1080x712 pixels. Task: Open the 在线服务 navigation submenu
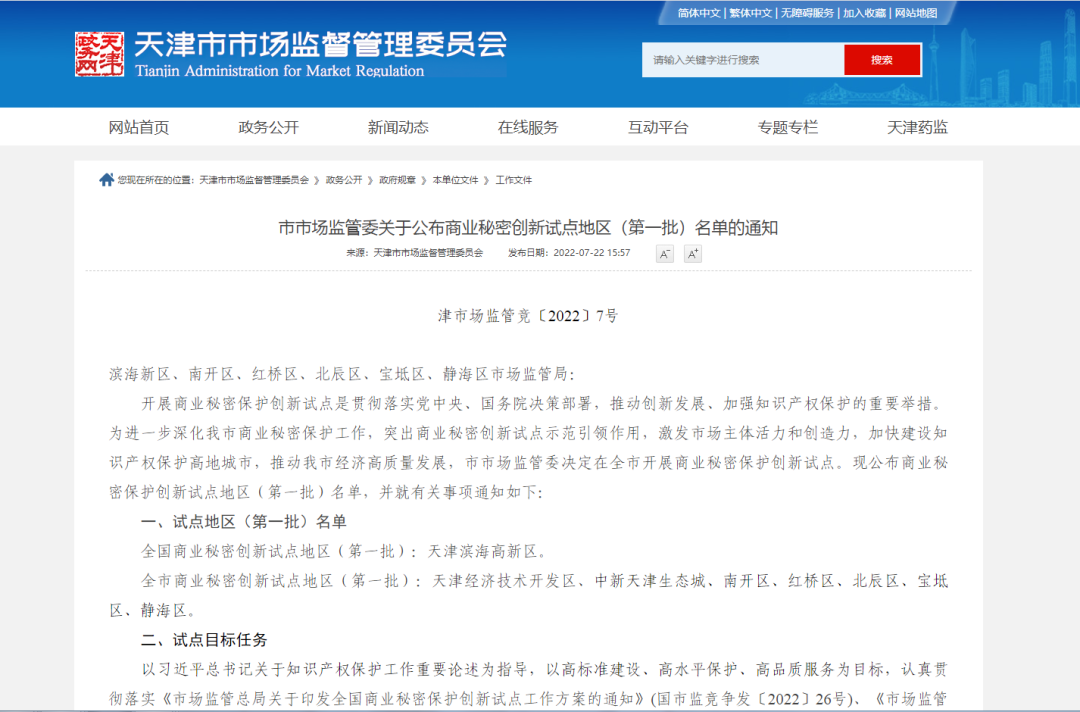528,126
